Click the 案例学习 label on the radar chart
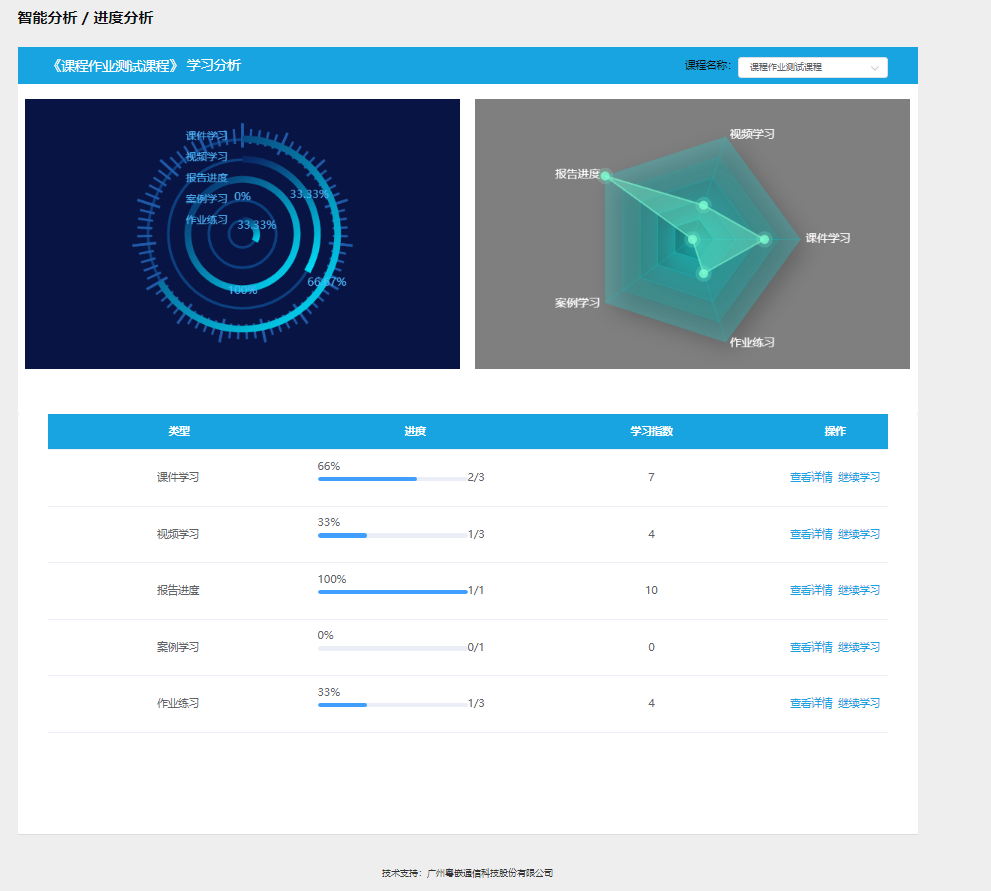 point(577,303)
